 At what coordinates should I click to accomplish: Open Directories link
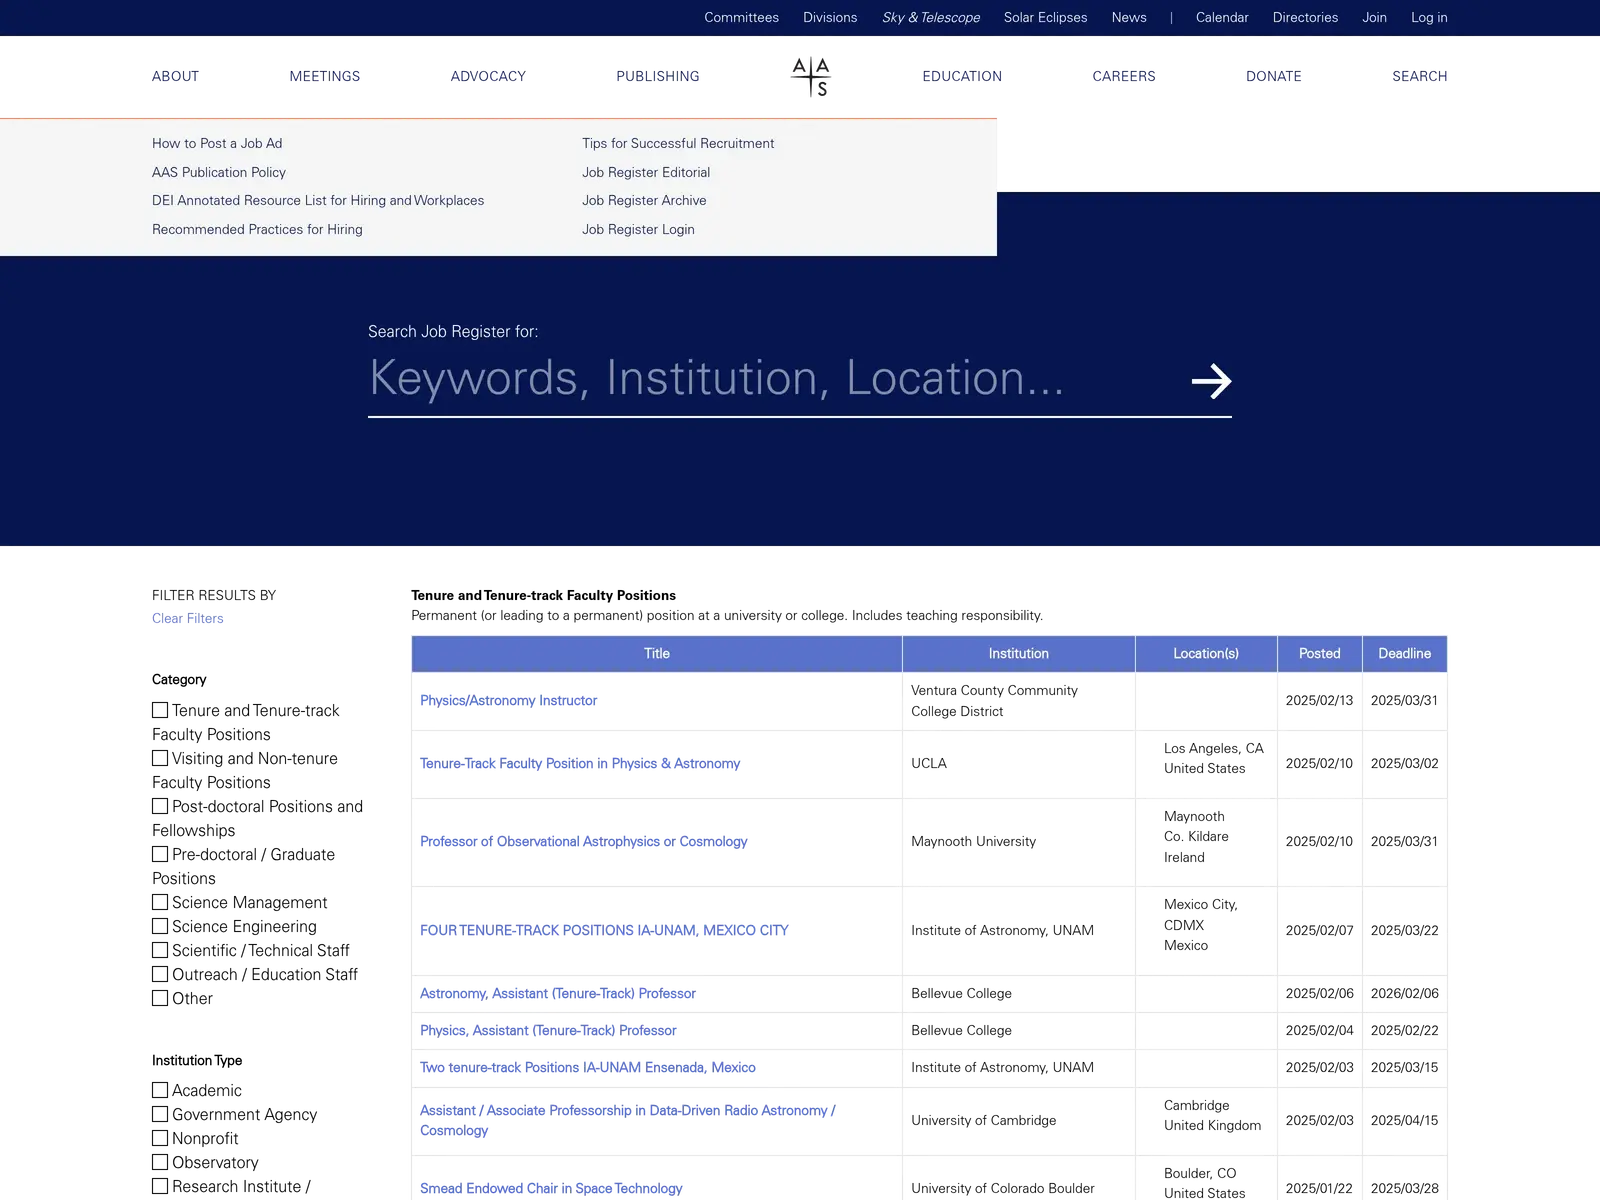point(1305,17)
